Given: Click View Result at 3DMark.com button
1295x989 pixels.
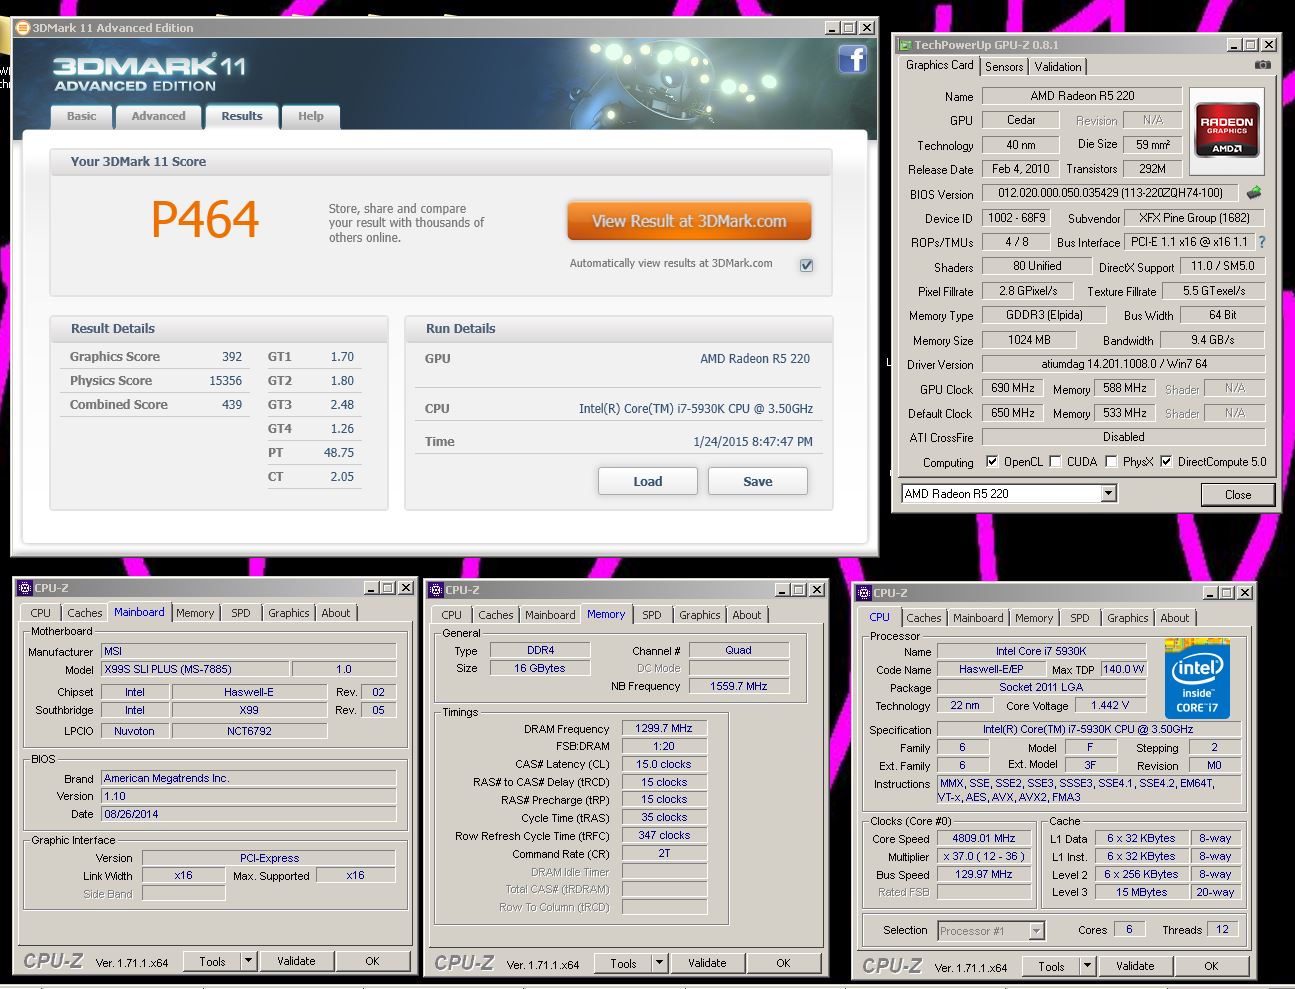Looking at the screenshot, I should click(x=689, y=221).
